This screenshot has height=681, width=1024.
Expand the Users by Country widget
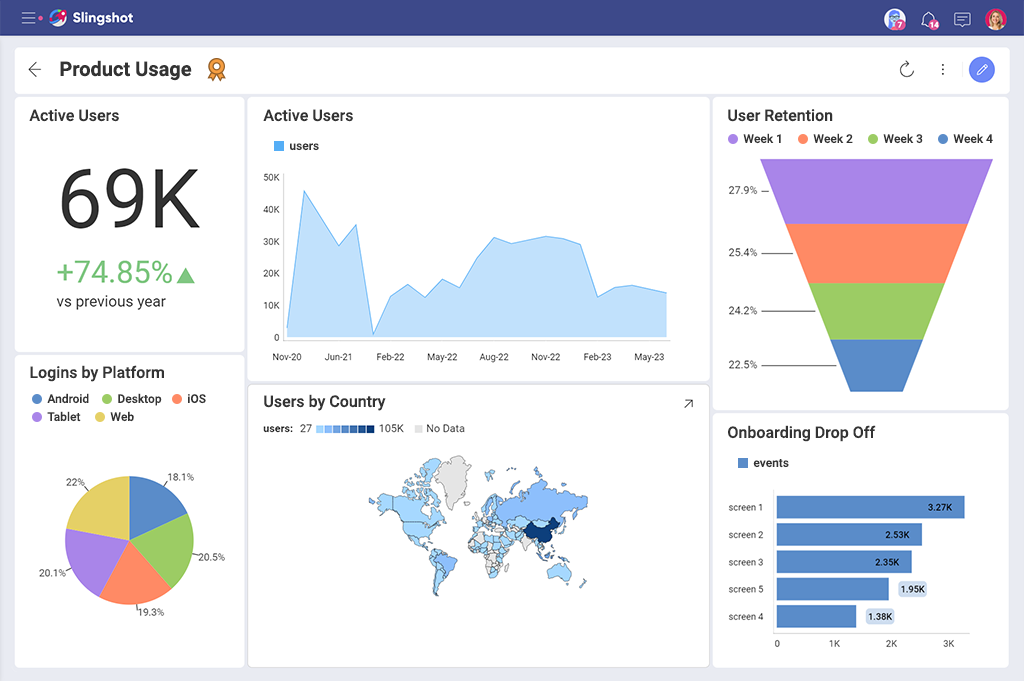tap(687, 403)
